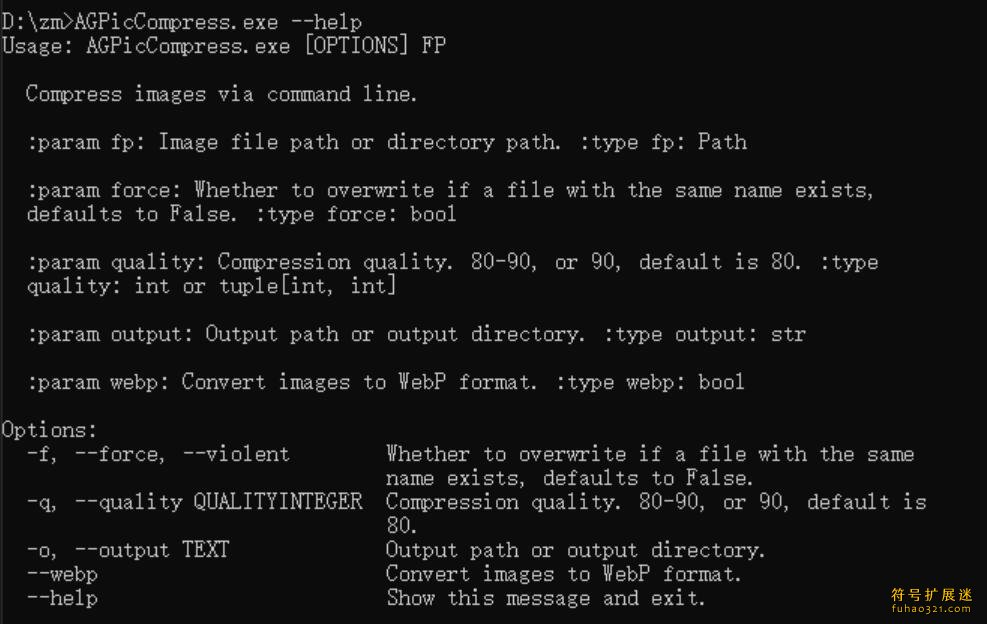Click the 'Convert images to WebP format.' option description
The width and height of the screenshot is (987, 624).
tap(563, 574)
